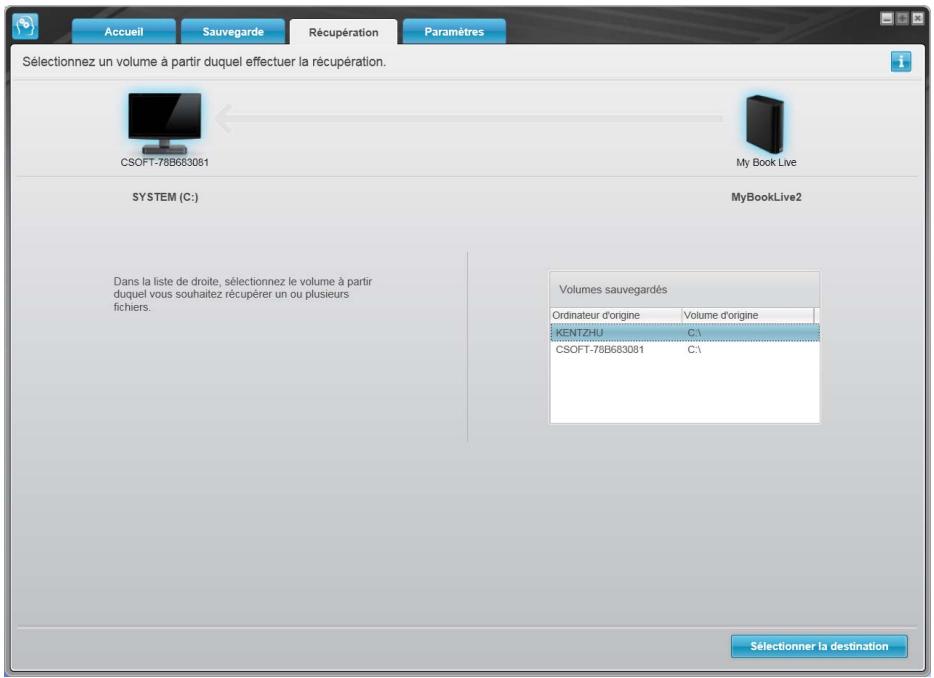Click Sélectionner la destination button
Viewport: 934px width, 678px height.
(x=819, y=646)
